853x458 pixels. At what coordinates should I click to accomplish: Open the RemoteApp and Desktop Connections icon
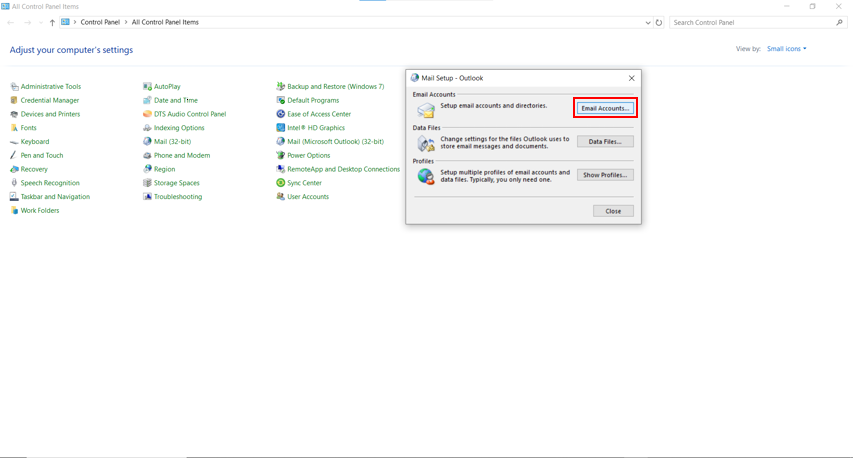tap(281, 169)
